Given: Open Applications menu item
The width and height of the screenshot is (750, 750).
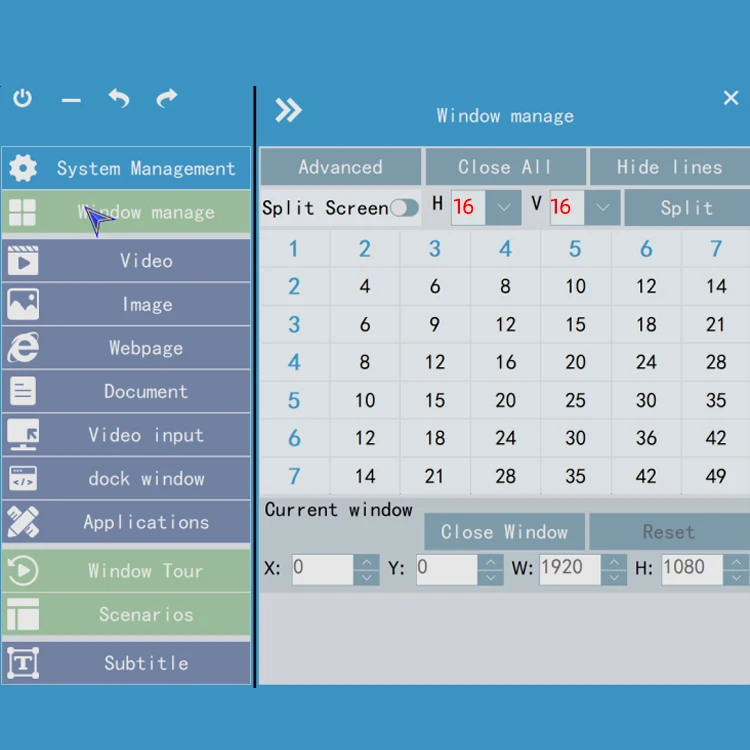Looking at the screenshot, I should [126, 522].
